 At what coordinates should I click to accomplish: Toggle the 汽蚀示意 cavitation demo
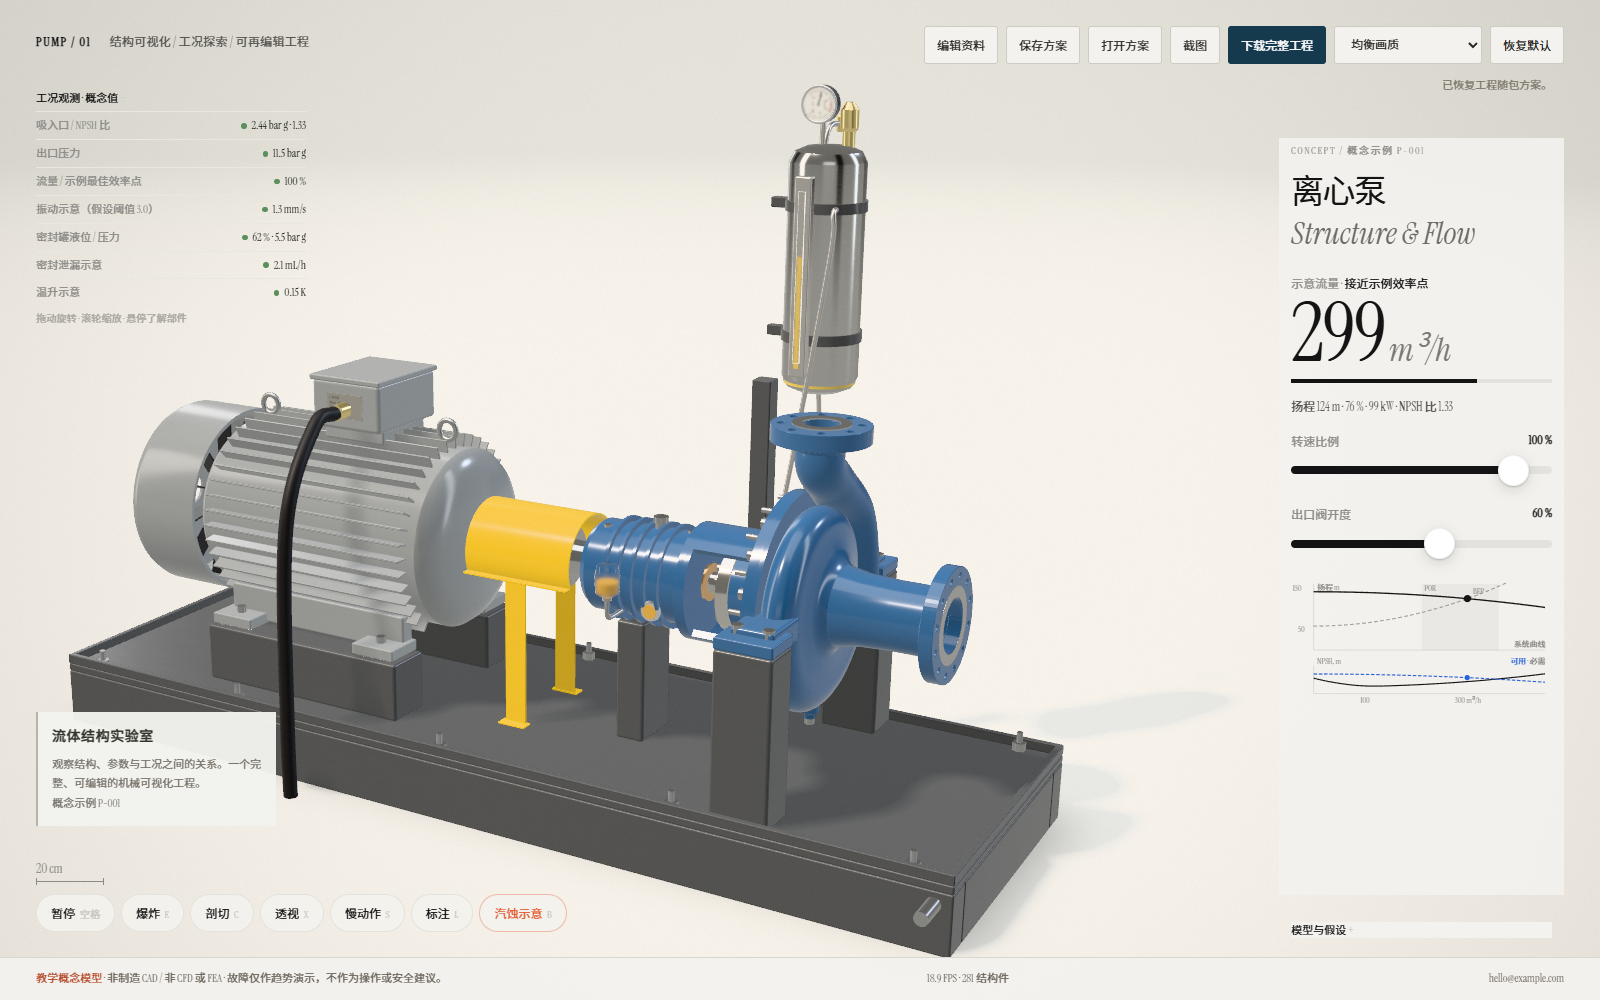pyautogui.click(x=523, y=913)
